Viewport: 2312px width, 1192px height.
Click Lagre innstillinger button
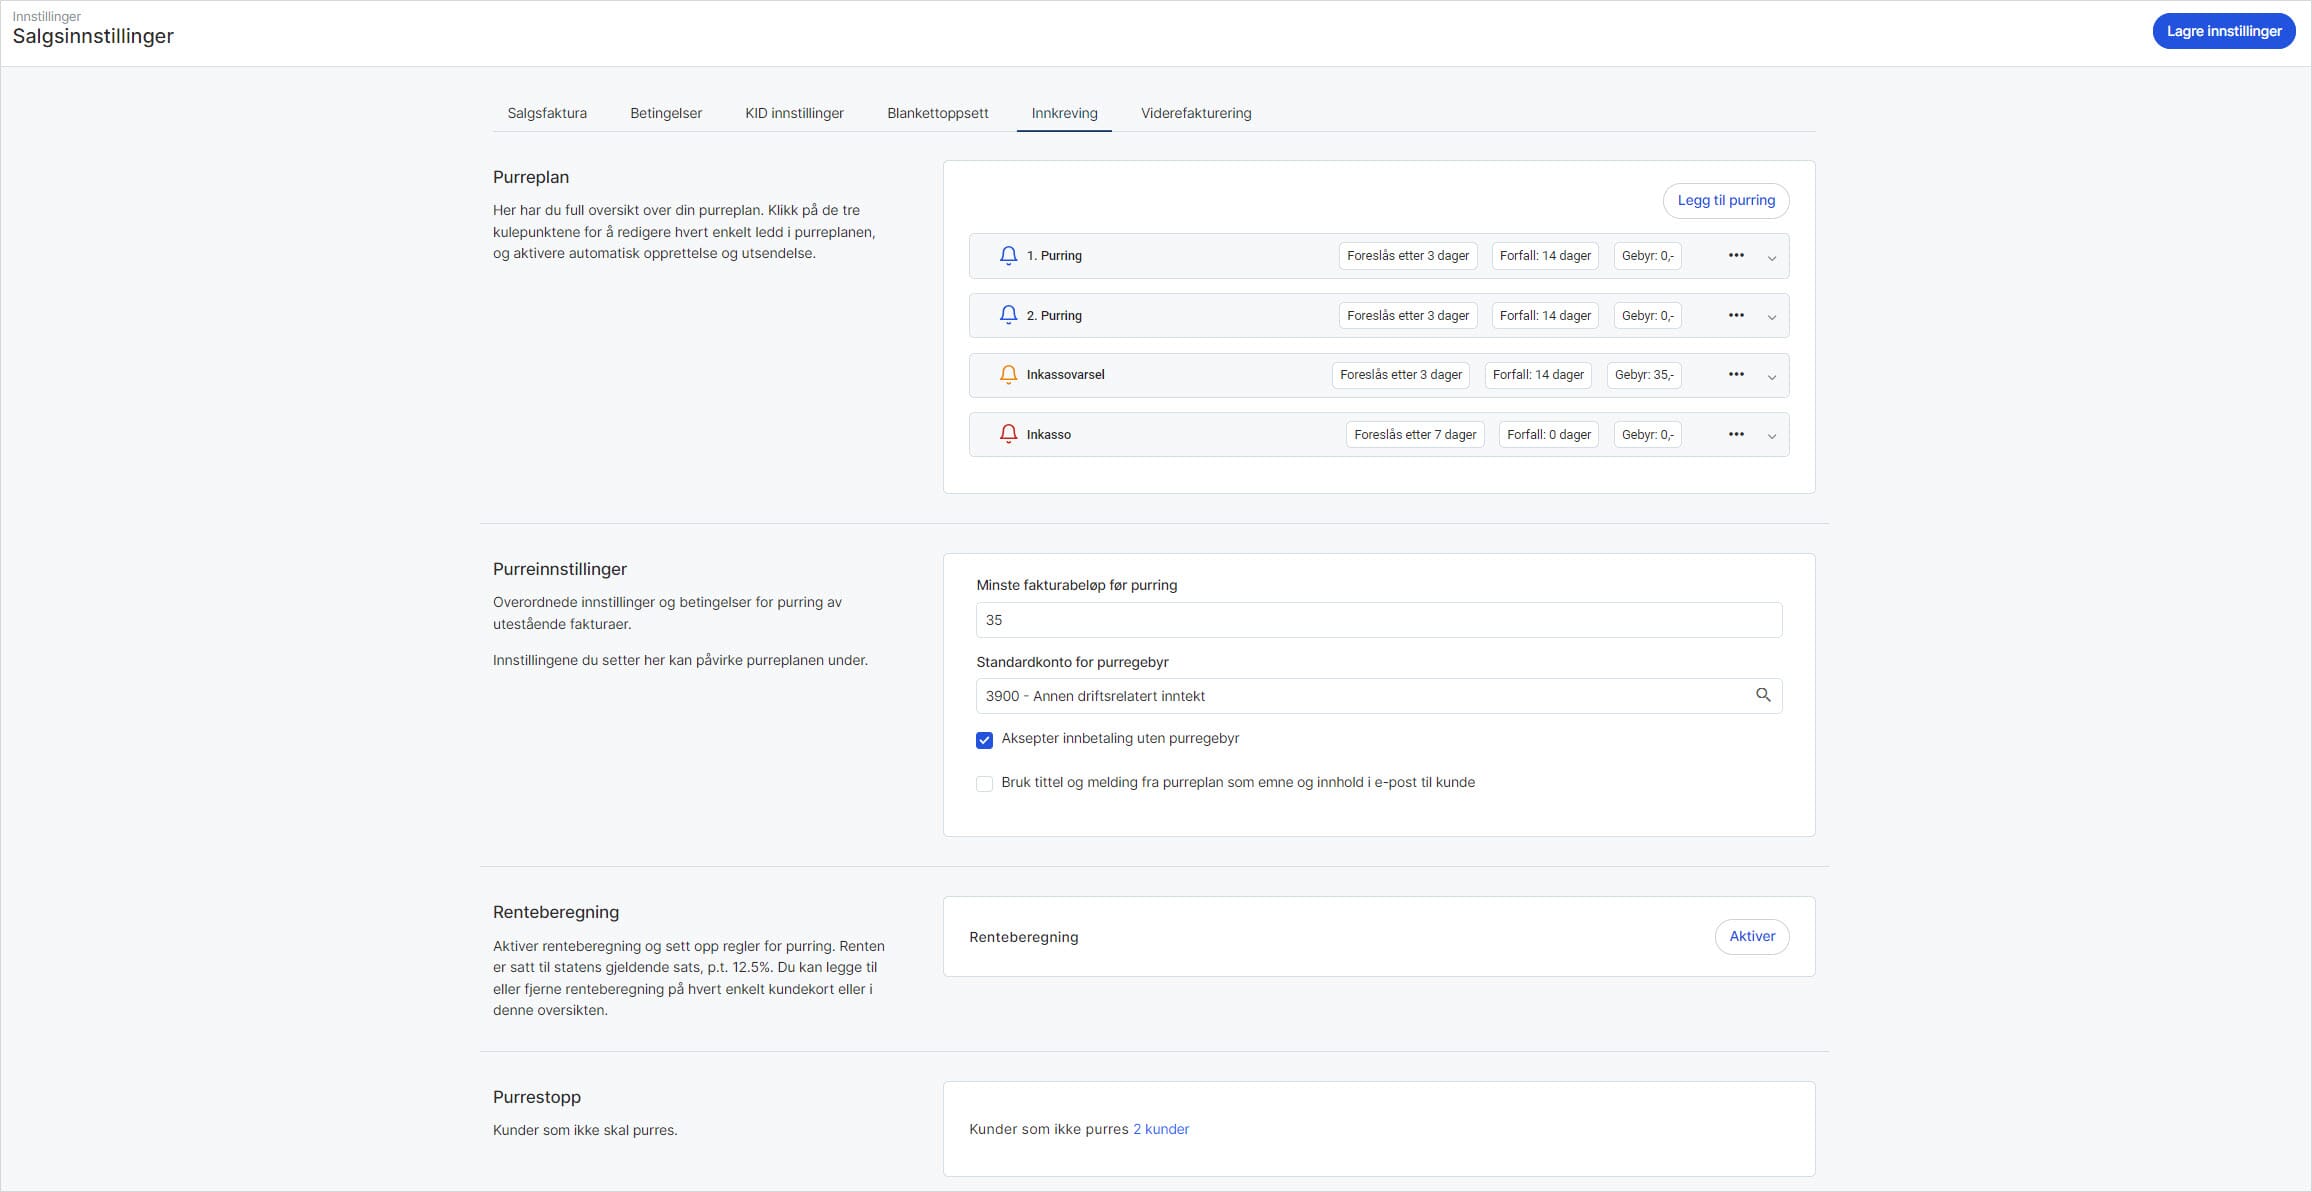click(2223, 31)
